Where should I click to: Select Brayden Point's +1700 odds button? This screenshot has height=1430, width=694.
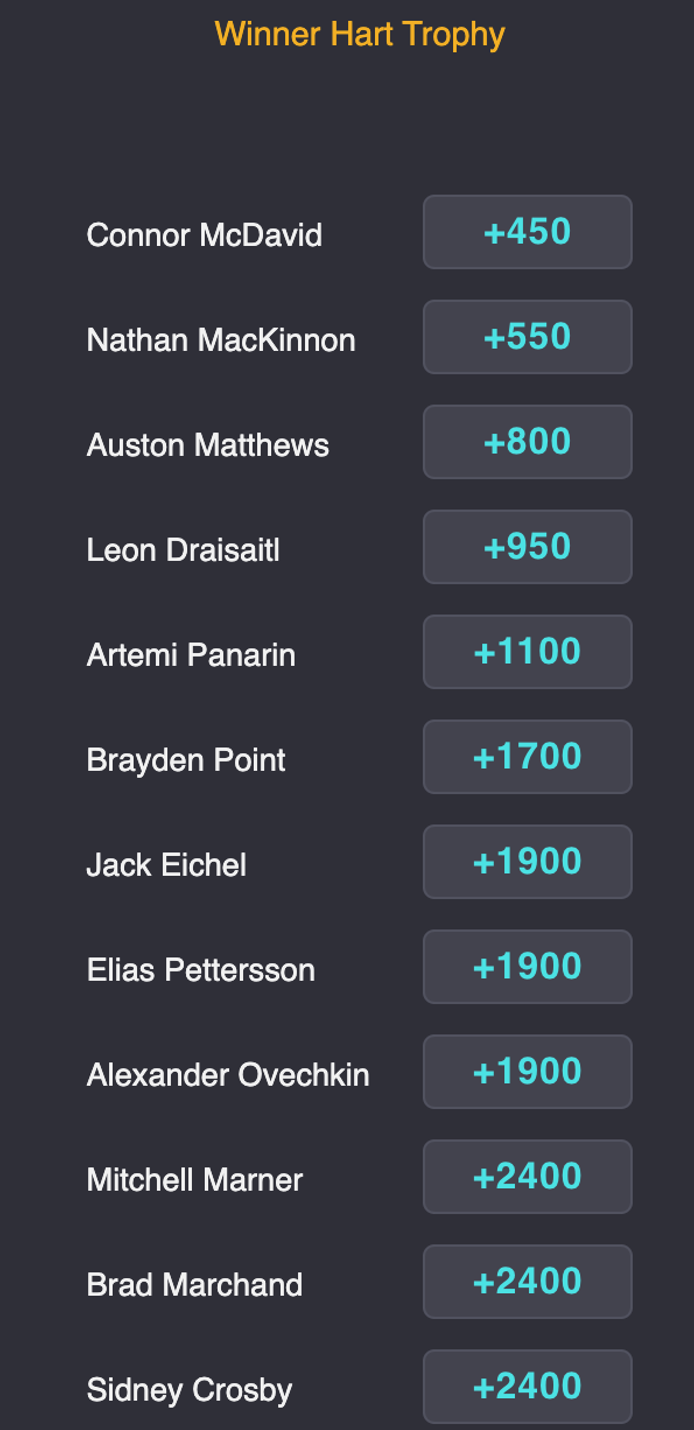click(x=527, y=757)
